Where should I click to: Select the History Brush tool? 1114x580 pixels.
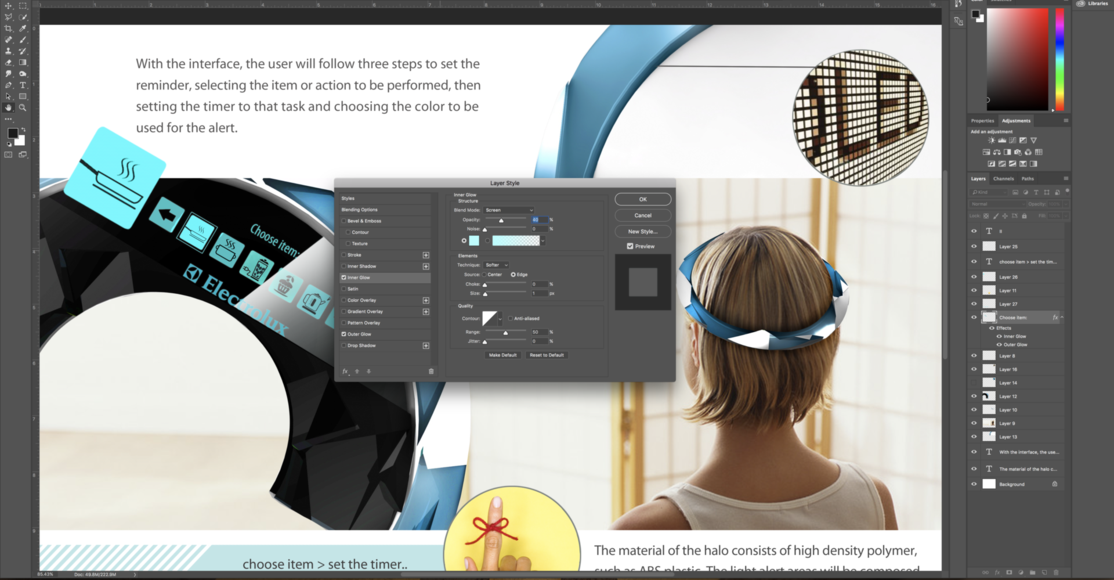tap(23, 51)
